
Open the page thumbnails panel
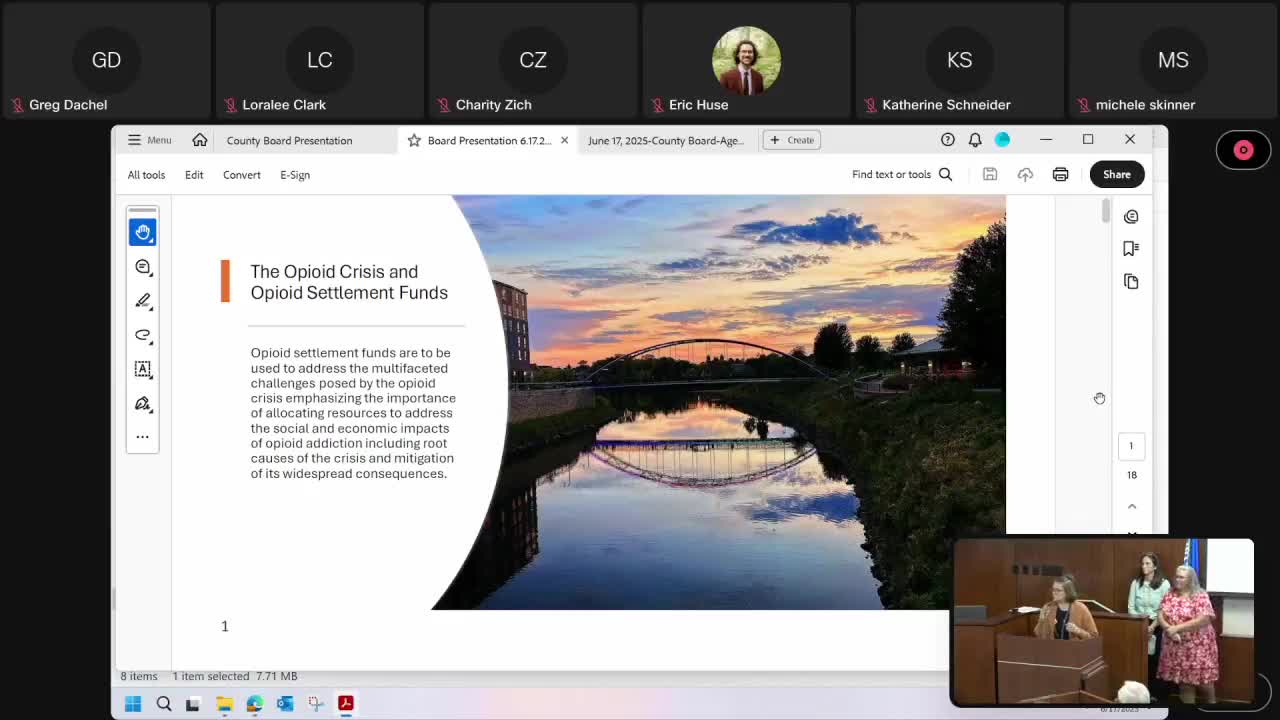click(x=1131, y=282)
